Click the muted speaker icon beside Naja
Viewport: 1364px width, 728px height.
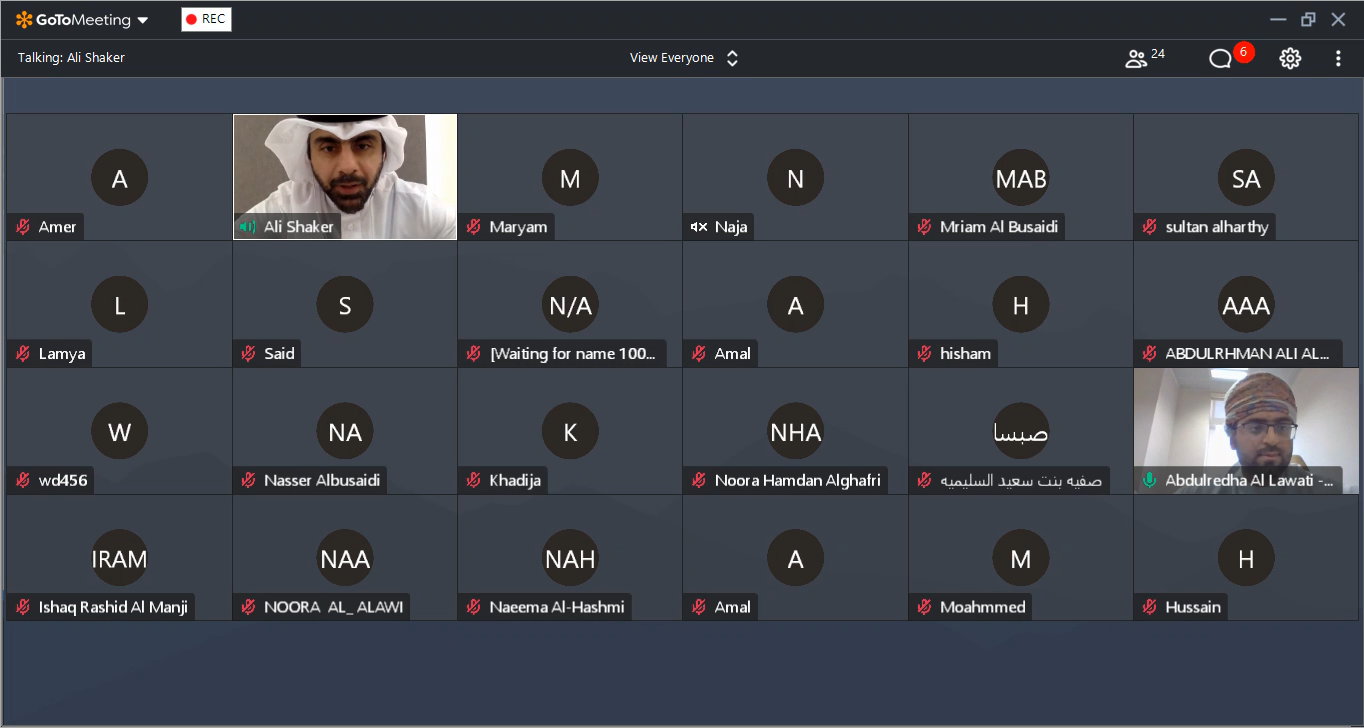click(698, 227)
